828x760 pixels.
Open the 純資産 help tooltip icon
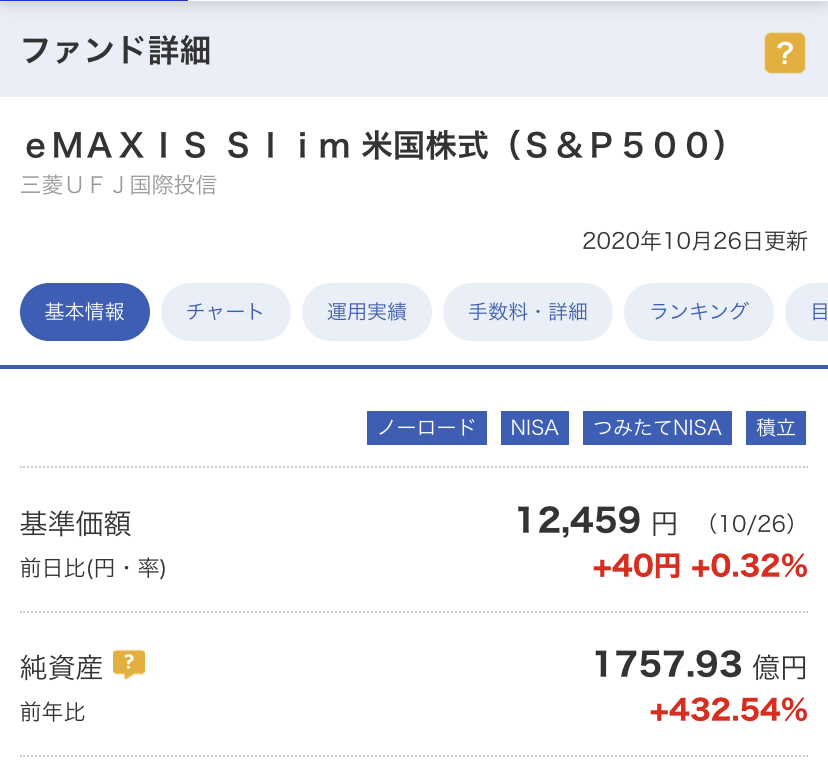pyautogui.click(x=129, y=664)
